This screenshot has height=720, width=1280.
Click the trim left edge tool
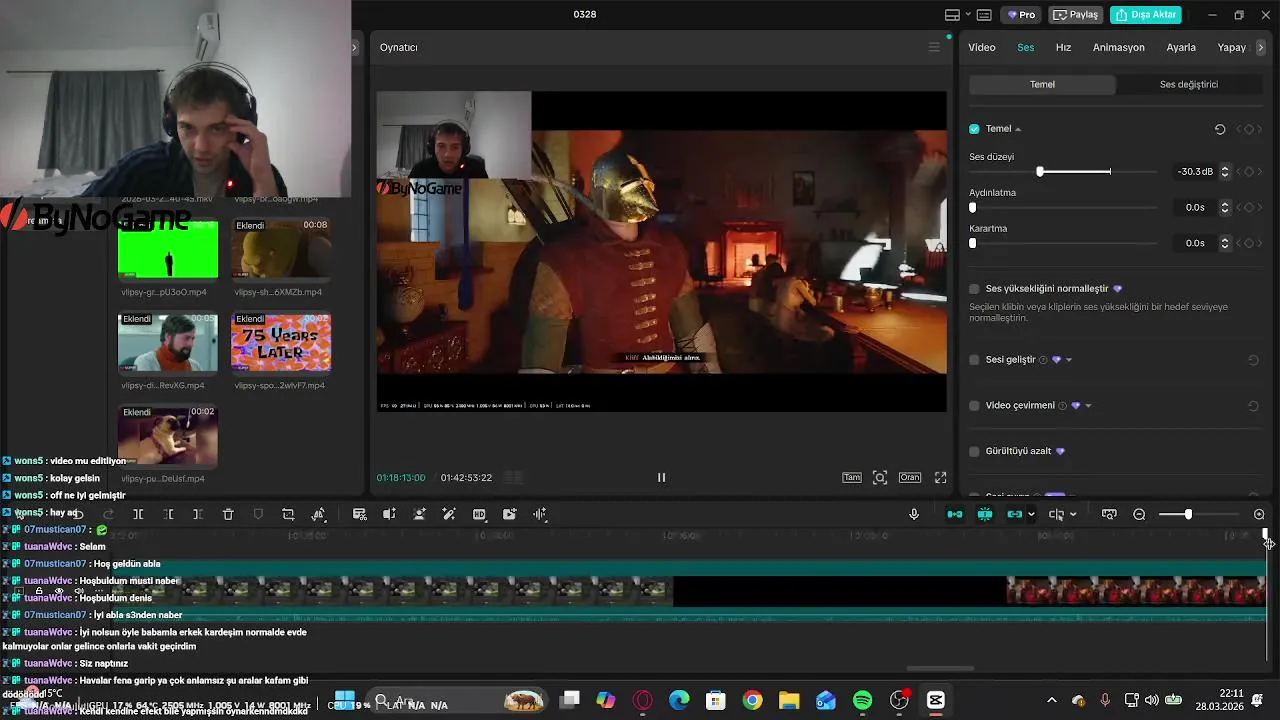(x=168, y=514)
